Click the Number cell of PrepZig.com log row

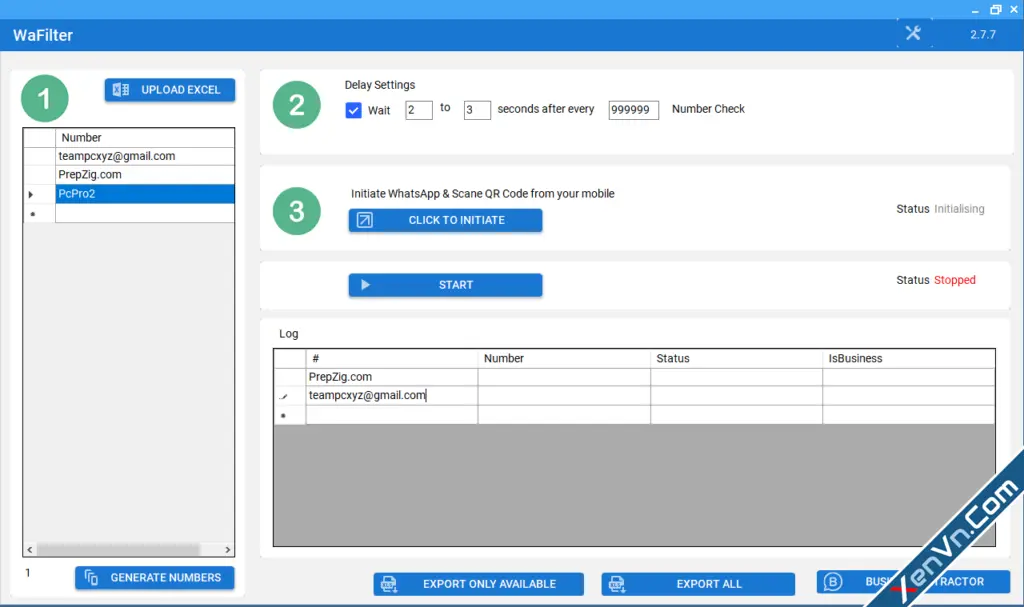click(564, 377)
